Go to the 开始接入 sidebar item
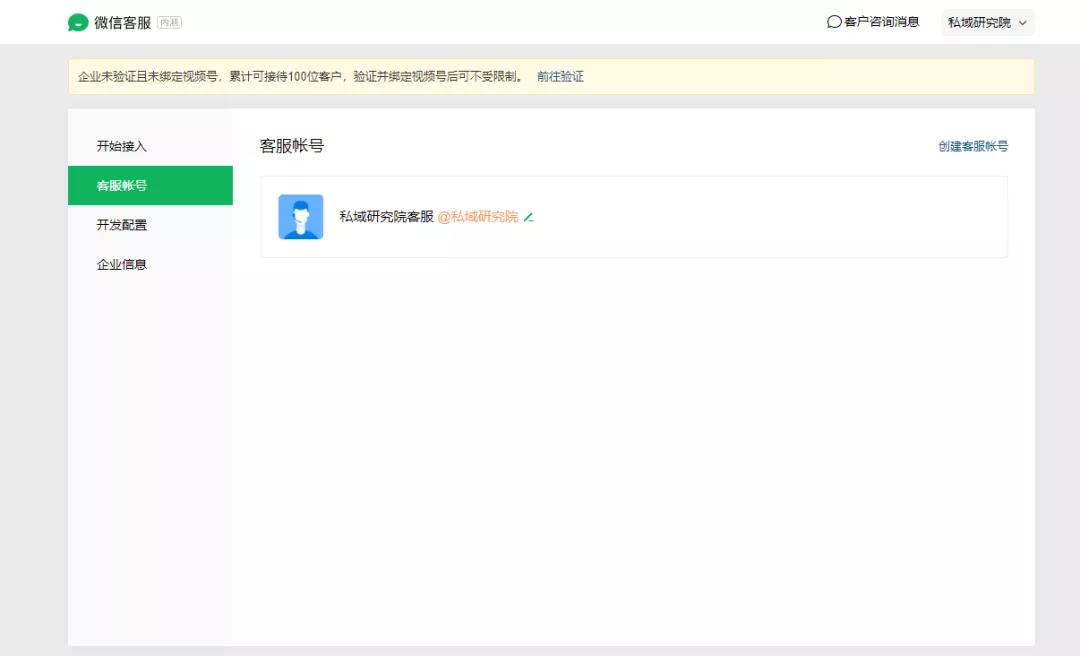 tap(122, 146)
